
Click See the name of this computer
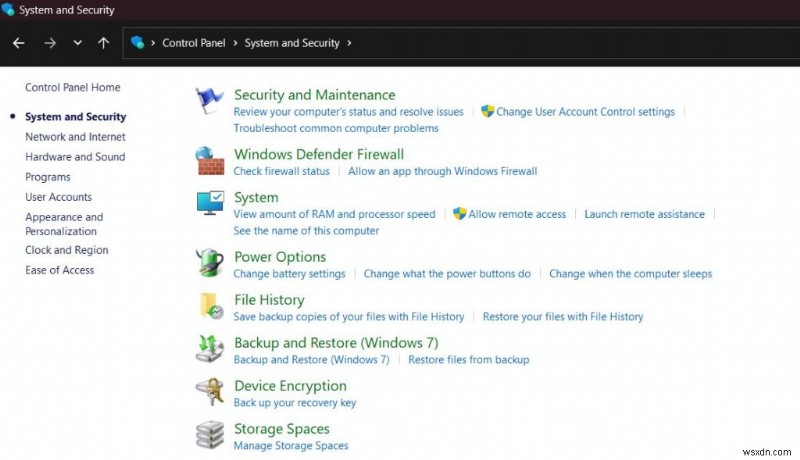coord(306,231)
